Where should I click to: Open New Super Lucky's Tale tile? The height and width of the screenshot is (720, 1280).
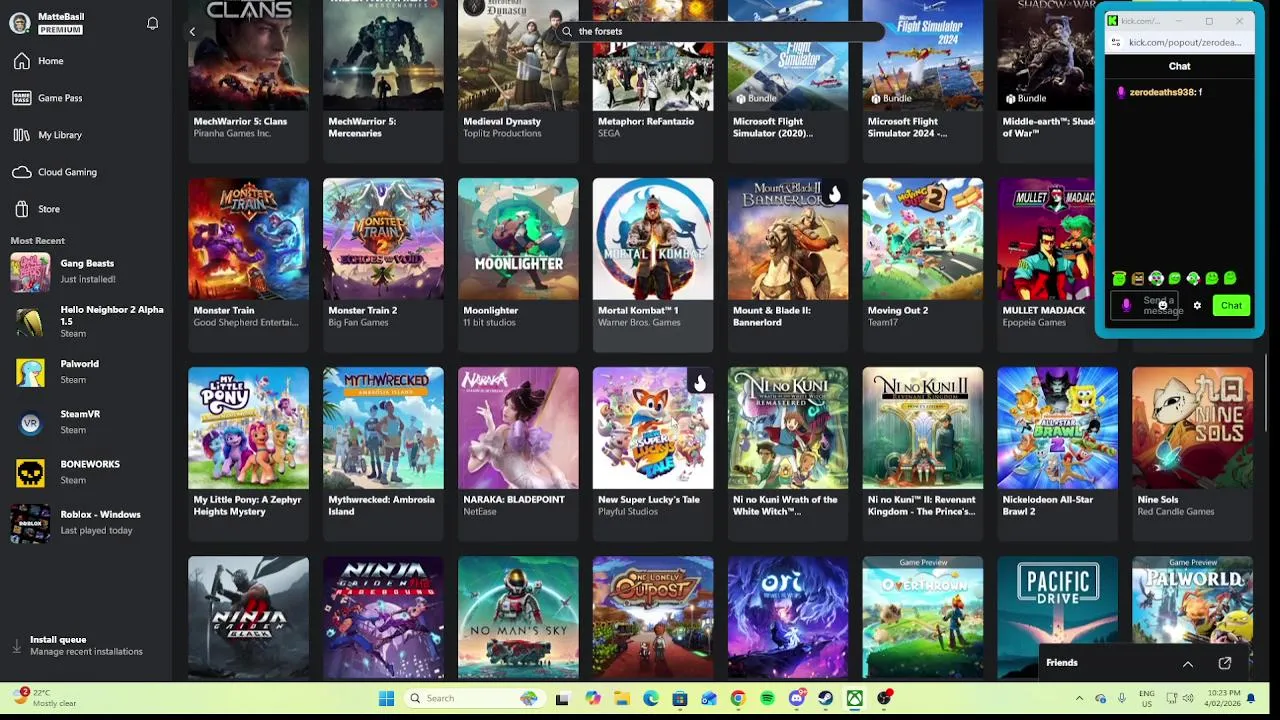(x=653, y=453)
